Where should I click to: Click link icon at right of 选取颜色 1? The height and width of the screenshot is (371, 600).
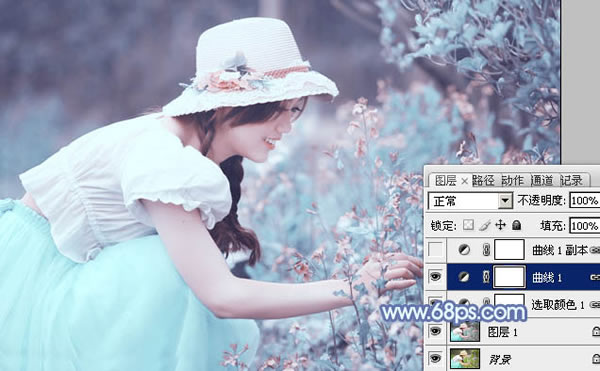[595, 304]
